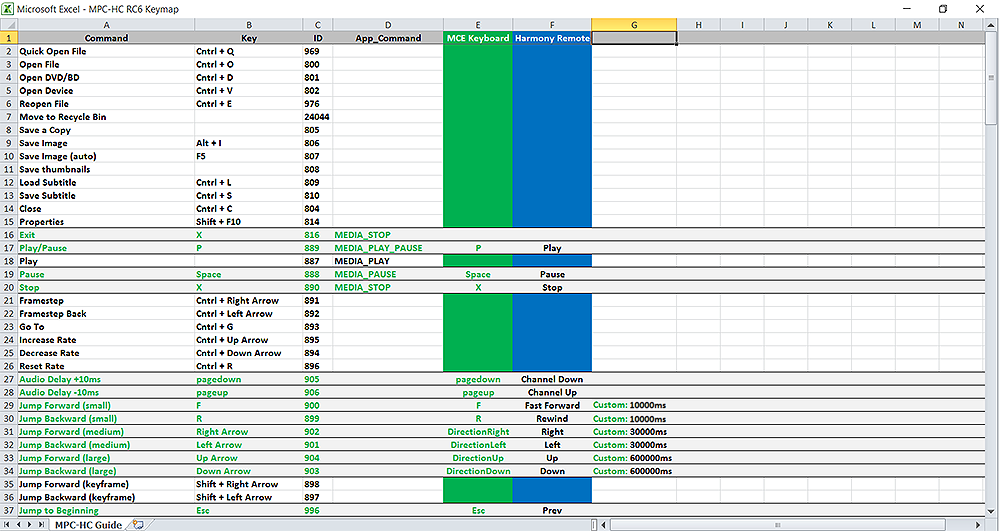The image size is (1000, 531).
Task: Click the previous sheet navigation arrow
Action: click(x=20, y=525)
